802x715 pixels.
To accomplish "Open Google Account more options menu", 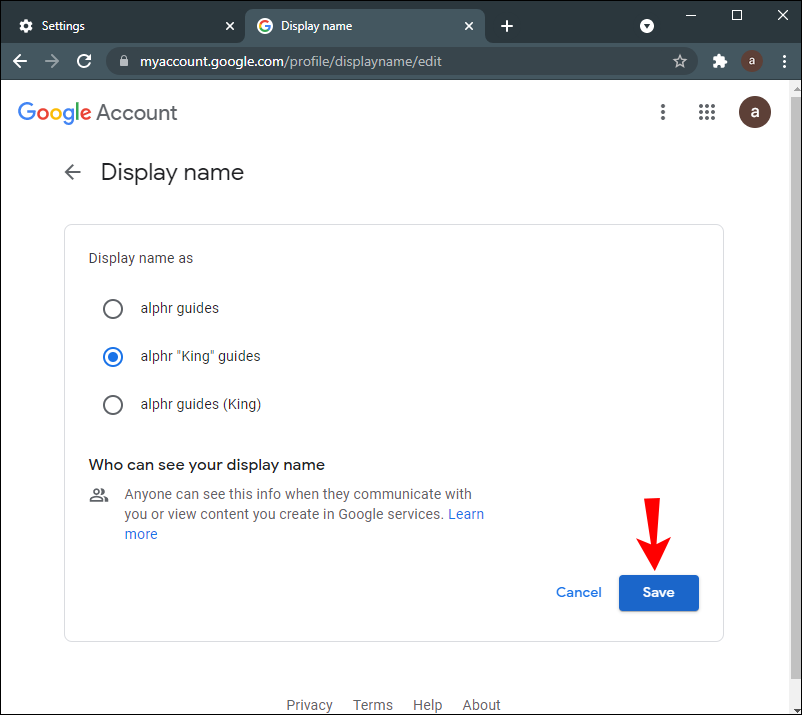I will (x=662, y=112).
